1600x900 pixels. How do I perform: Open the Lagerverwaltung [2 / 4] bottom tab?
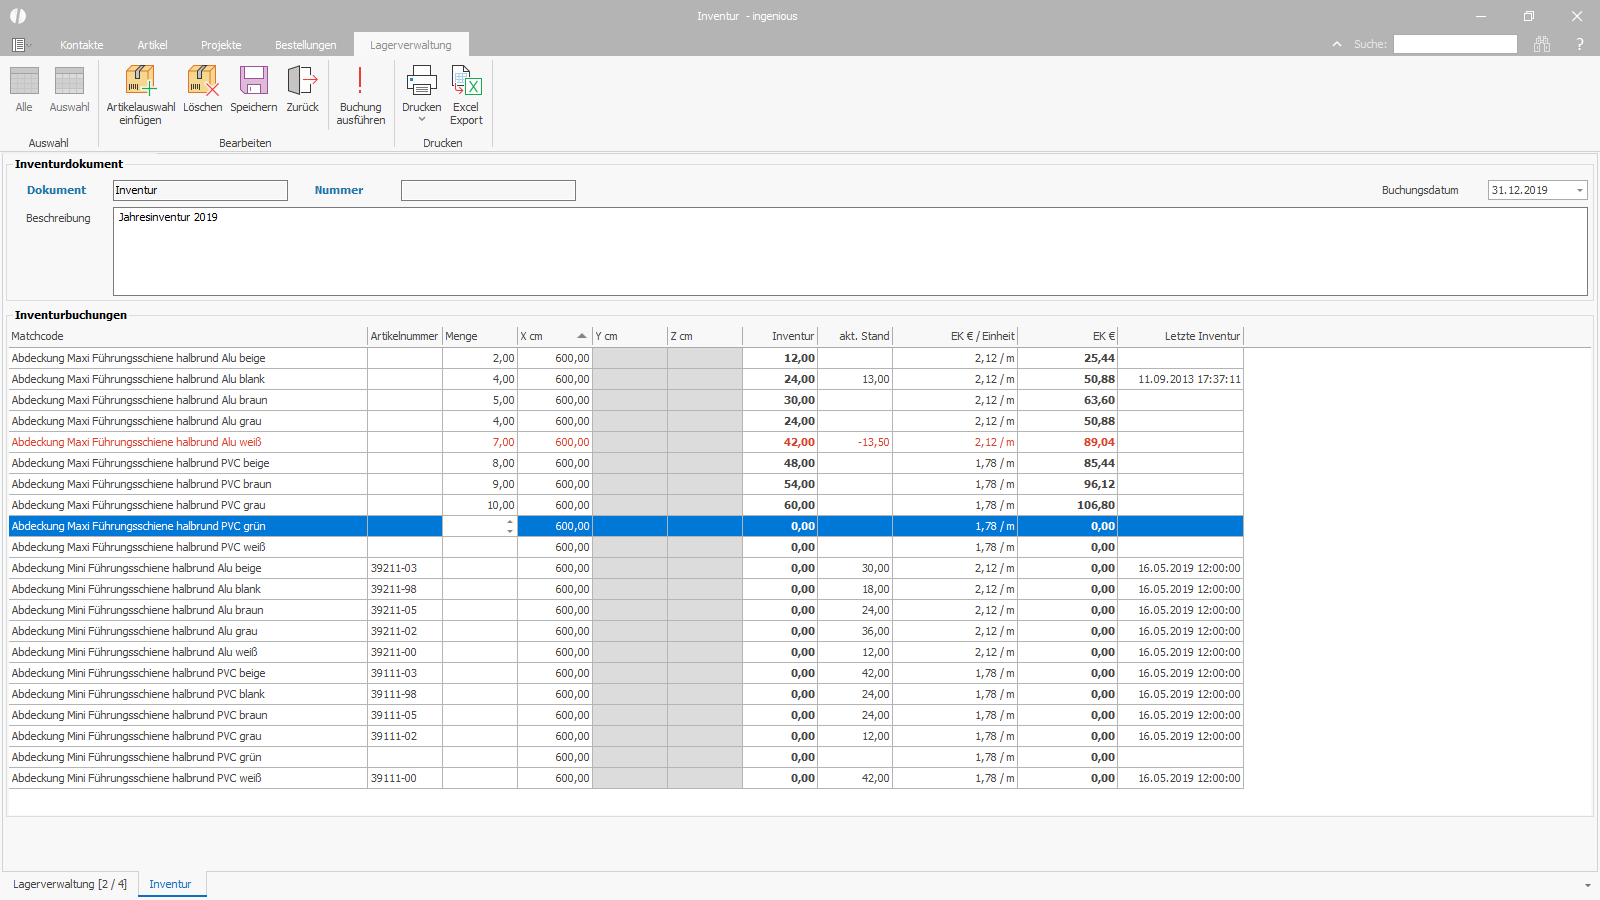70,884
